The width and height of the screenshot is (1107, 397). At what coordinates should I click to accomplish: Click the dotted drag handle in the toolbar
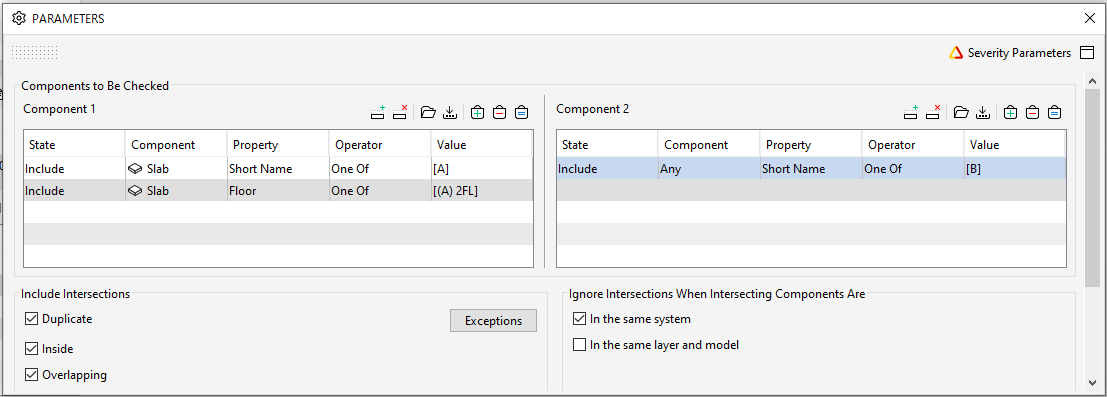35,52
